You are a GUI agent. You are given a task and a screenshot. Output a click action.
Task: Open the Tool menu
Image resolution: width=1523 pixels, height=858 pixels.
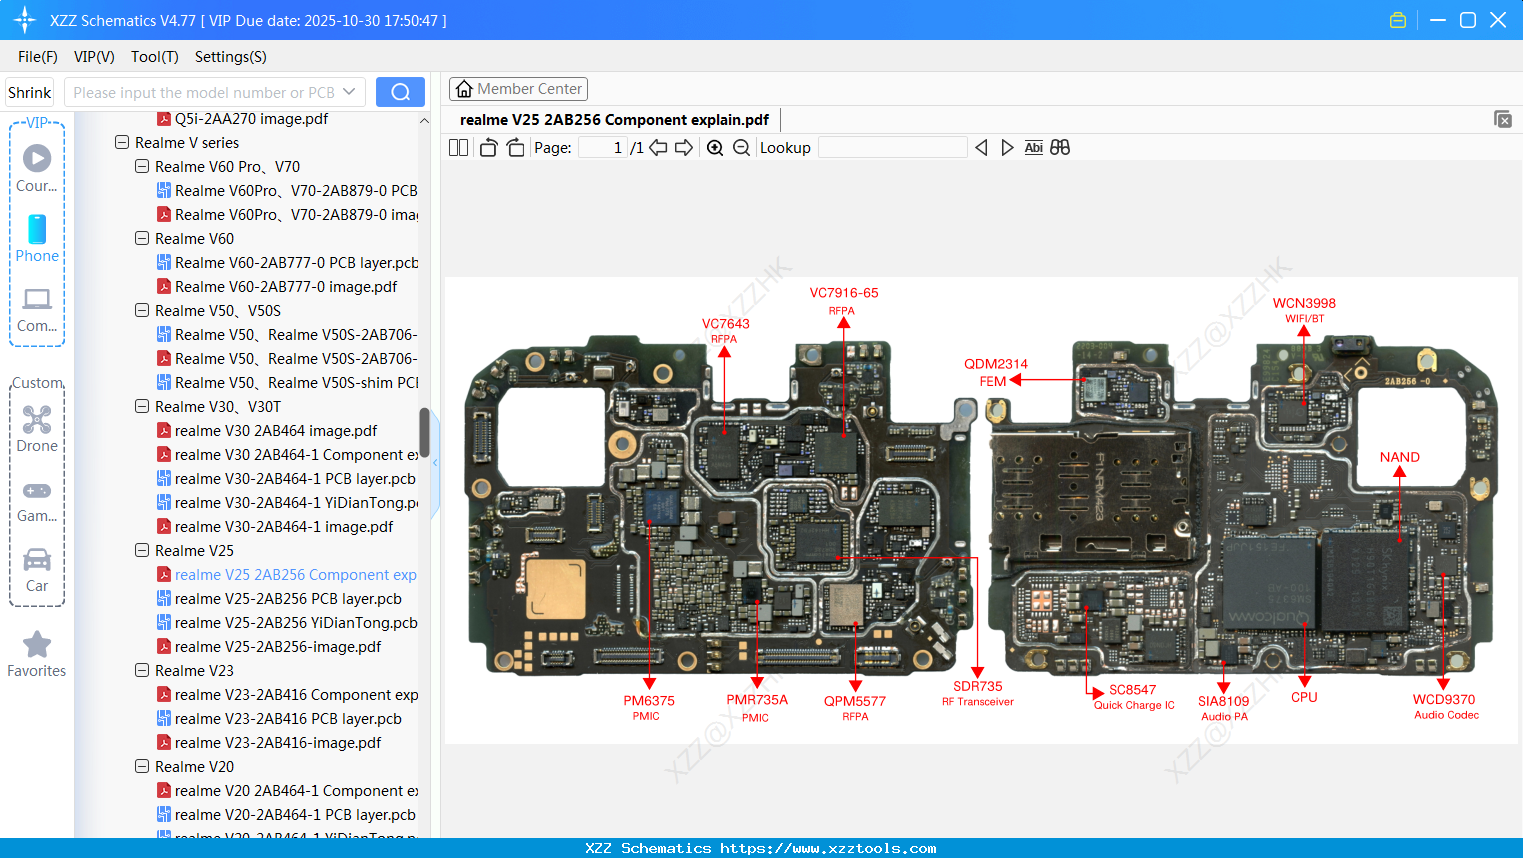coord(154,57)
